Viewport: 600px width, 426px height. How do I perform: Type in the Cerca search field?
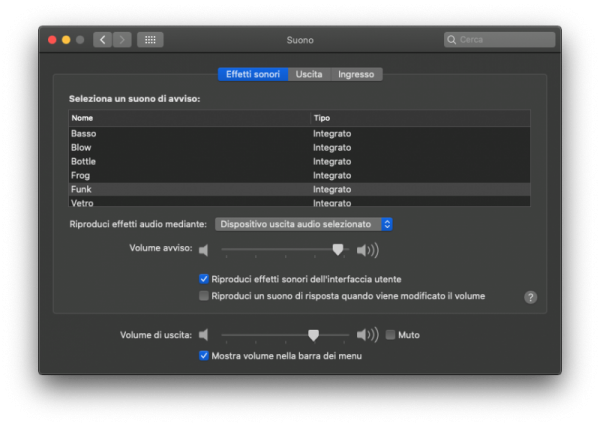click(499, 40)
